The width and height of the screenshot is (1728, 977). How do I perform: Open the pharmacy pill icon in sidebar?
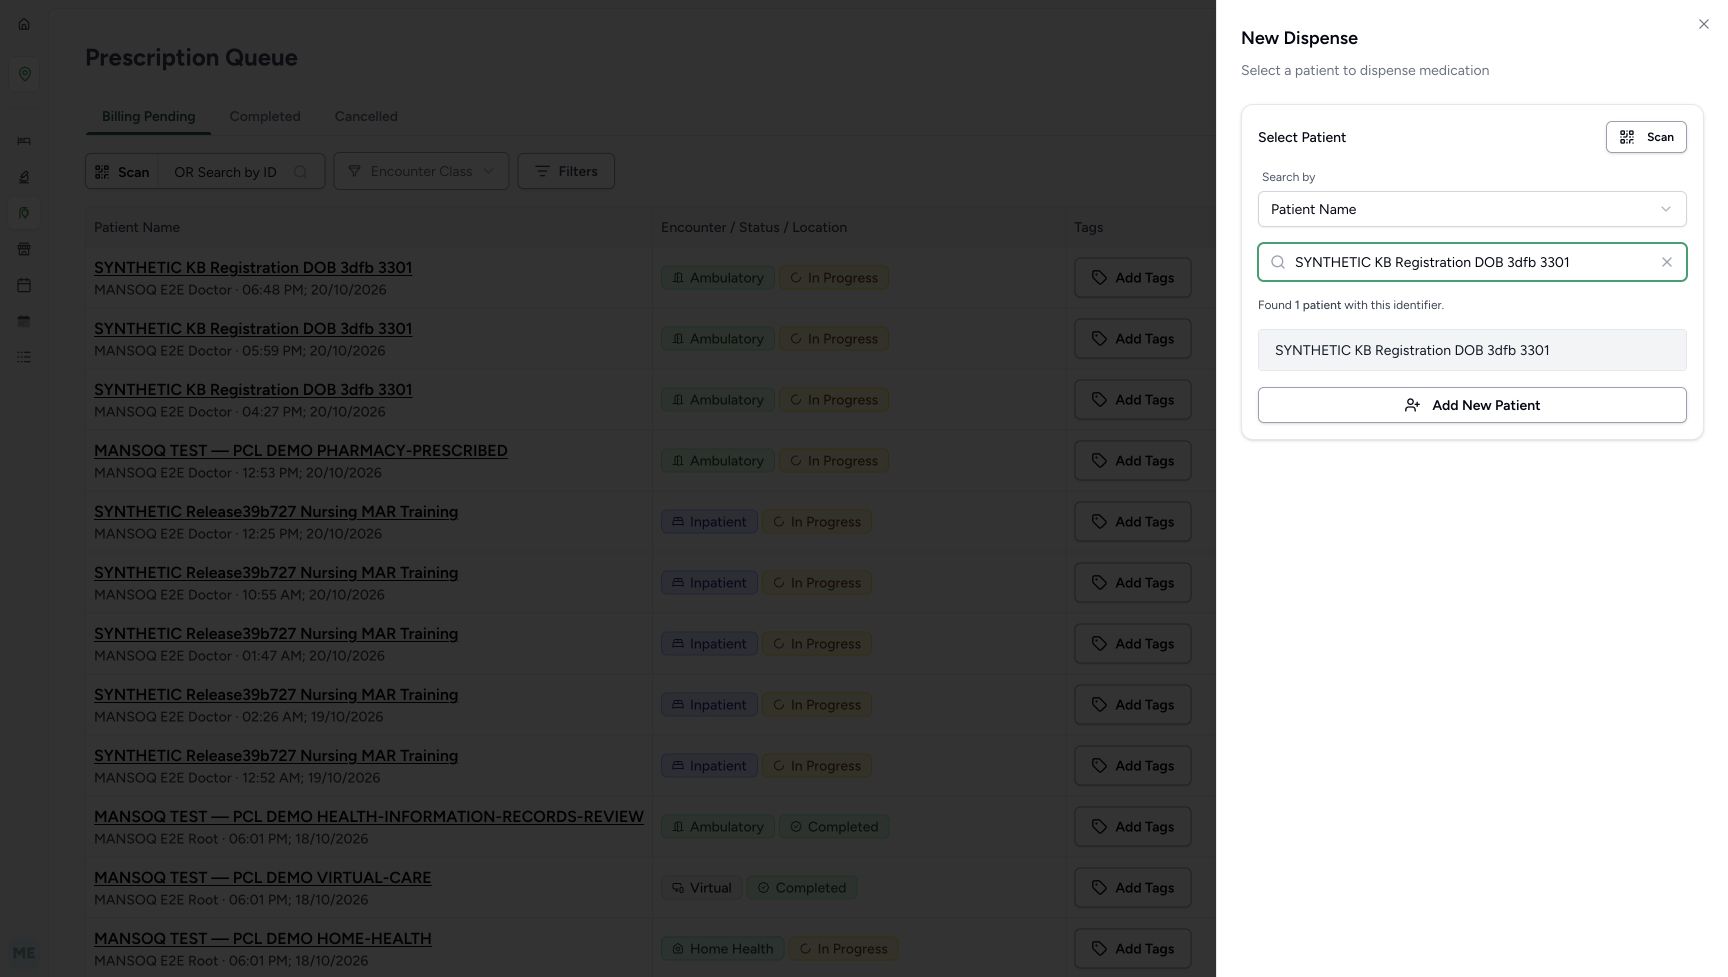(x=24, y=213)
